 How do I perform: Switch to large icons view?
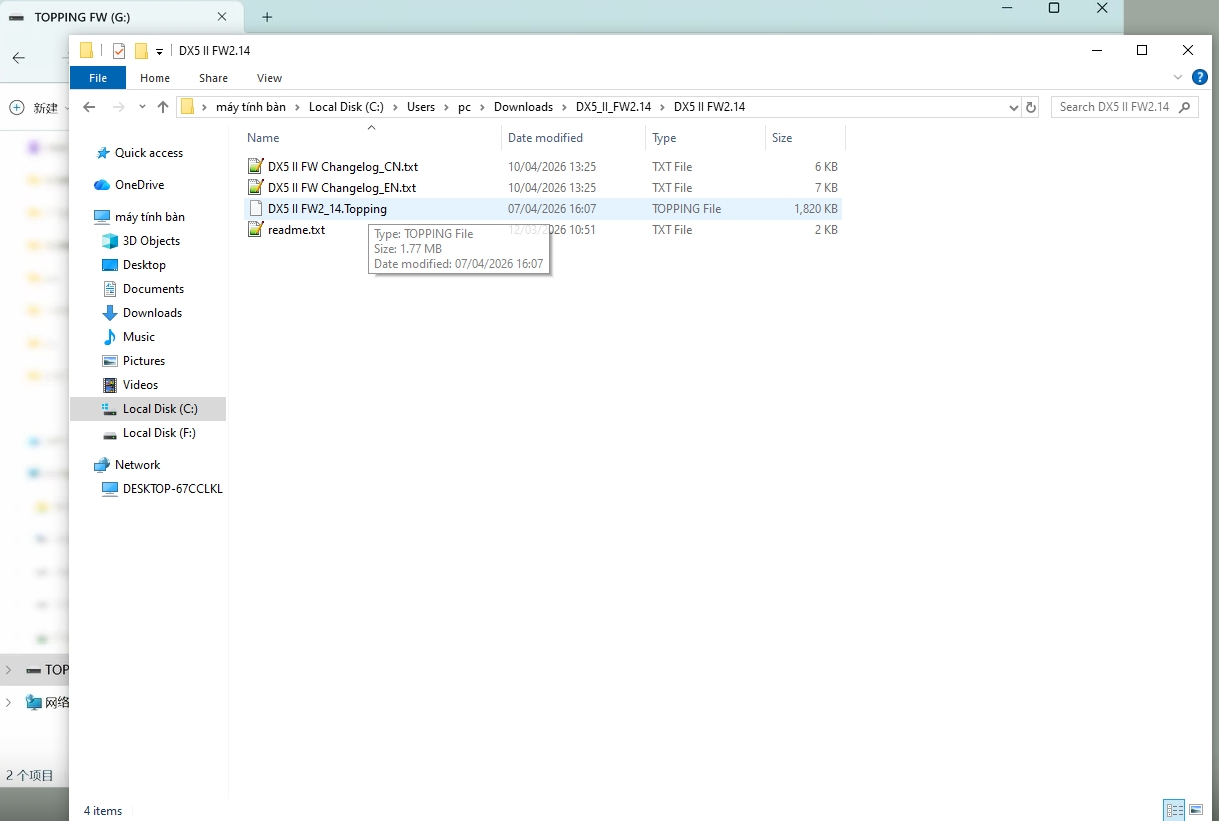pyautogui.click(x=1196, y=810)
